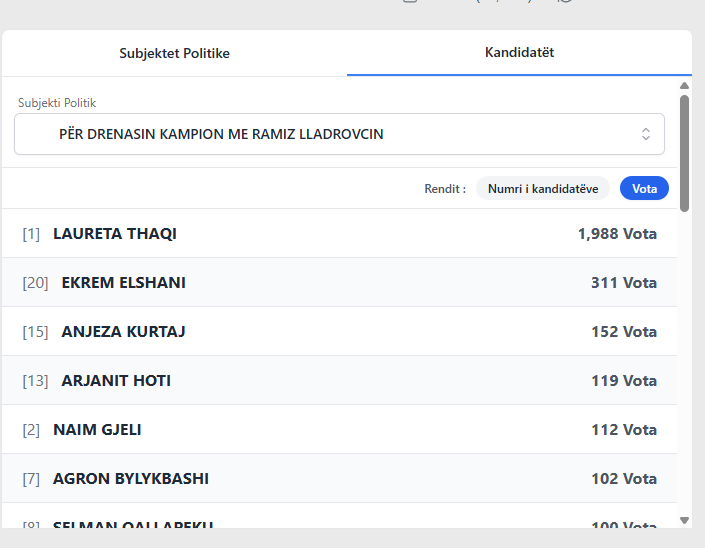This screenshot has height=548, width=705.
Task: Click candidate number [13] label
Action: [35, 381]
